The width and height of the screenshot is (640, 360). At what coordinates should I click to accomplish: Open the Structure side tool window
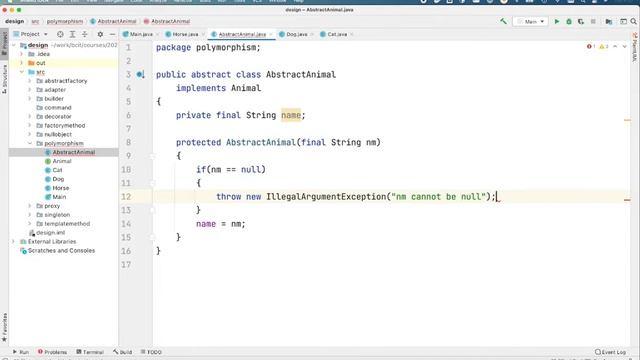pos(4,79)
